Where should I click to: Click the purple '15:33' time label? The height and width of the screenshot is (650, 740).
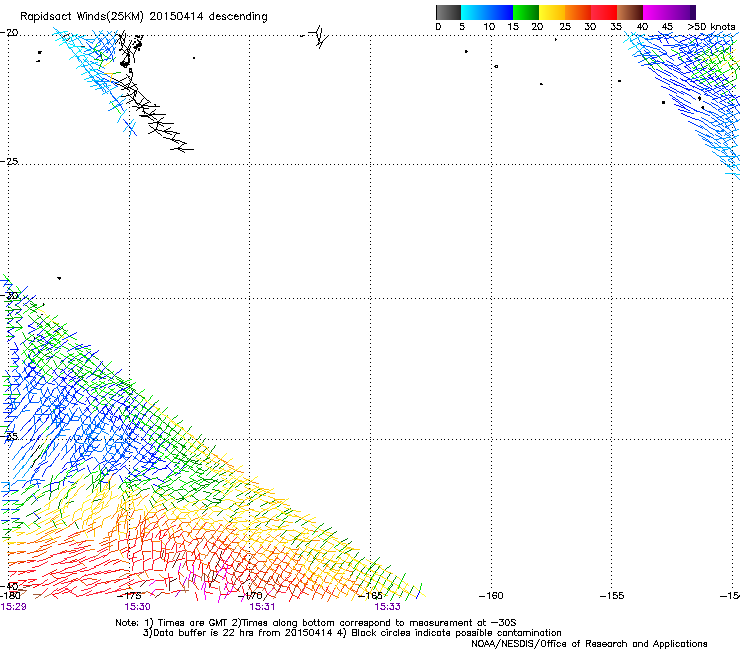tap(387, 607)
